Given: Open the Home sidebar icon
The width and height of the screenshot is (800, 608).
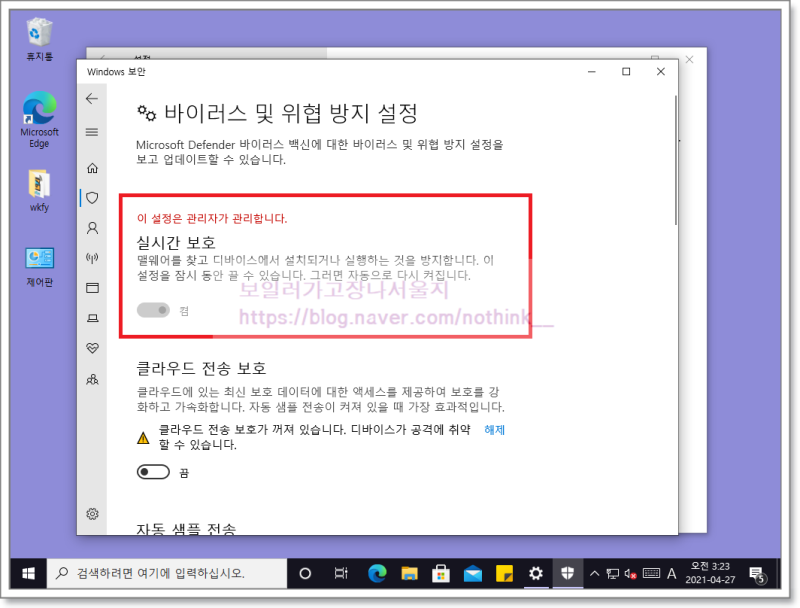Looking at the screenshot, I should (92, 168).
